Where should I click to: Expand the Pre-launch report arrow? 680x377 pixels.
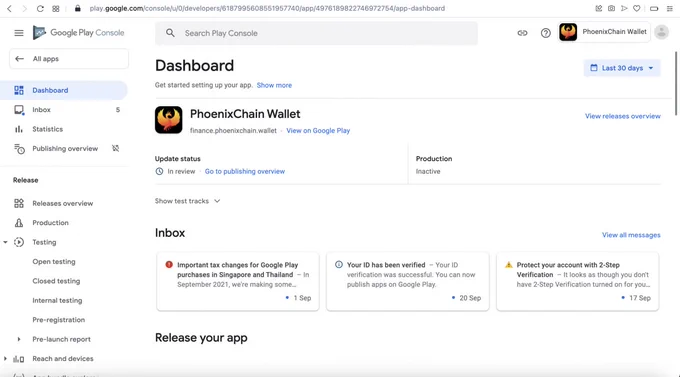(x=19, y=339)
